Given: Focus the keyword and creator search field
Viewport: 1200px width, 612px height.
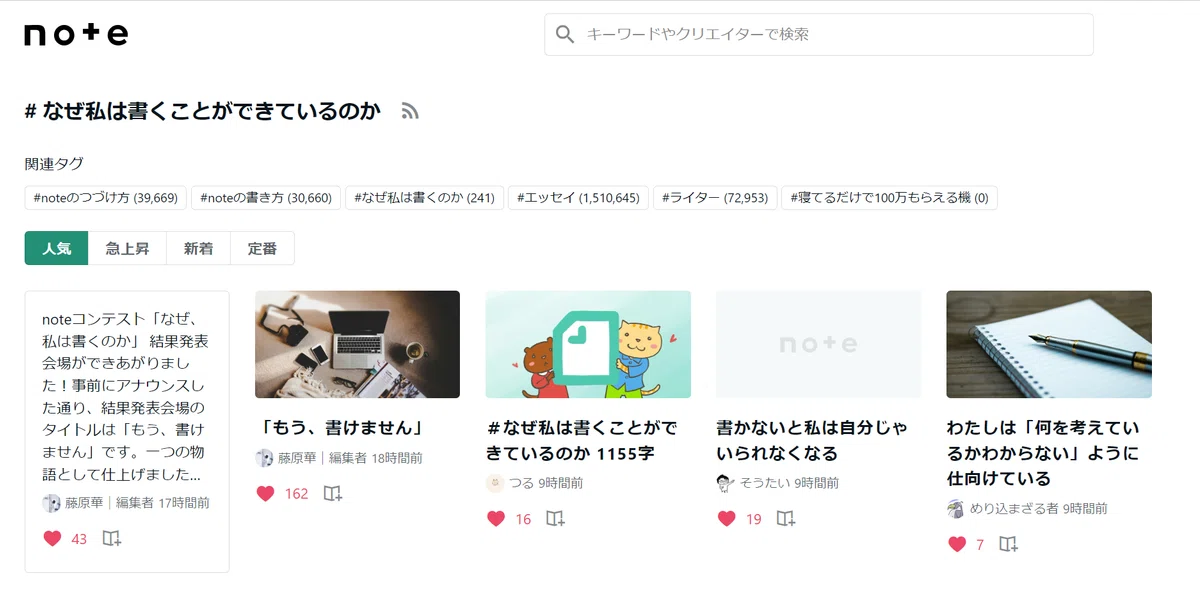Looking at the screenshot, I should pyautogui.click(x=819, y=34).
